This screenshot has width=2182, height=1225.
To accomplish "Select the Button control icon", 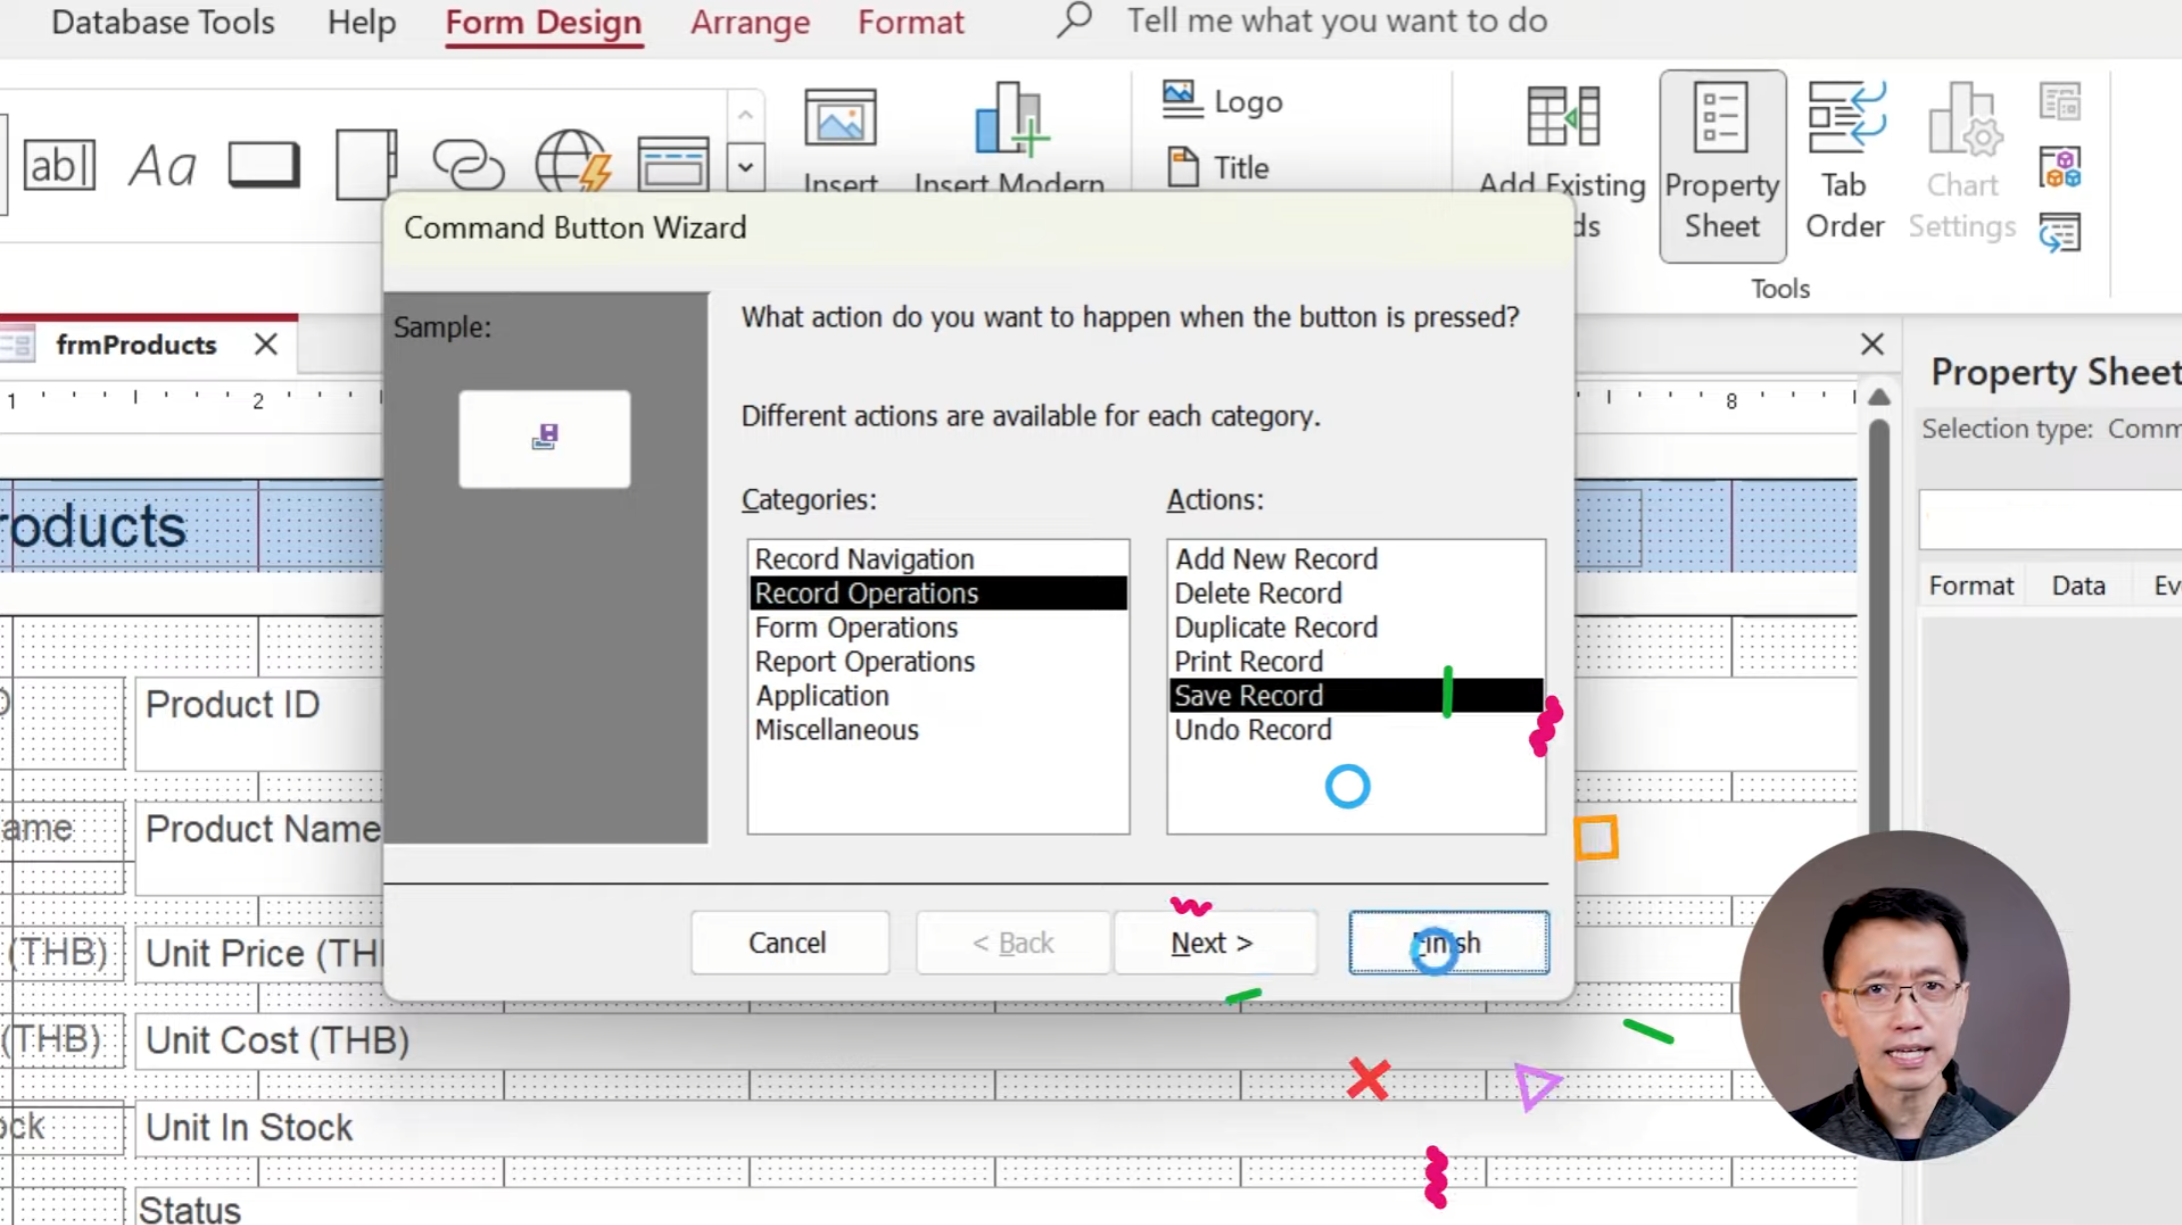I will 264,165.
